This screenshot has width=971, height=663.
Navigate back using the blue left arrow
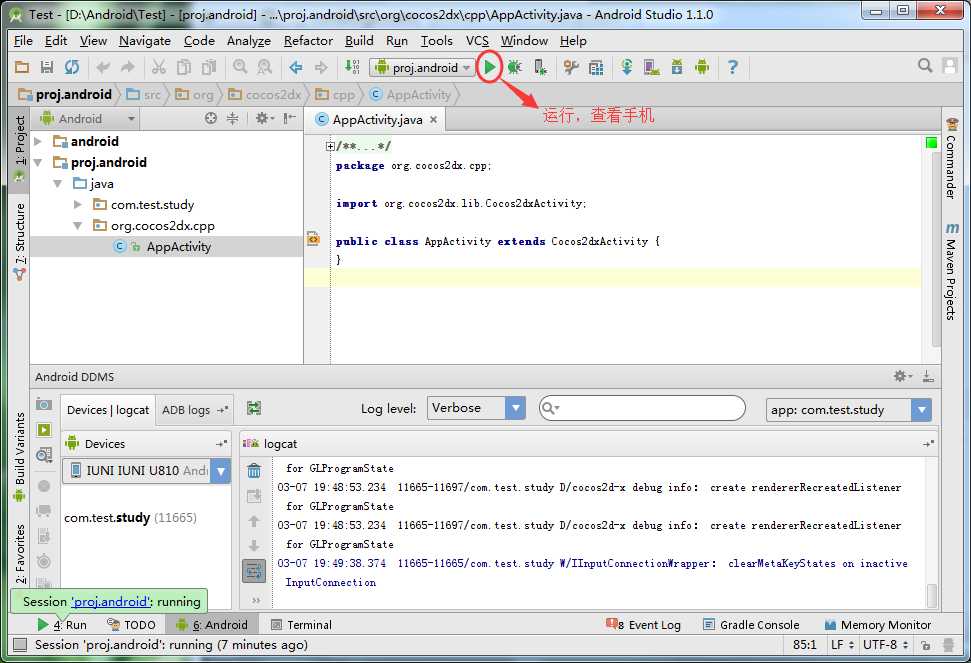click(x=295, y=67)
